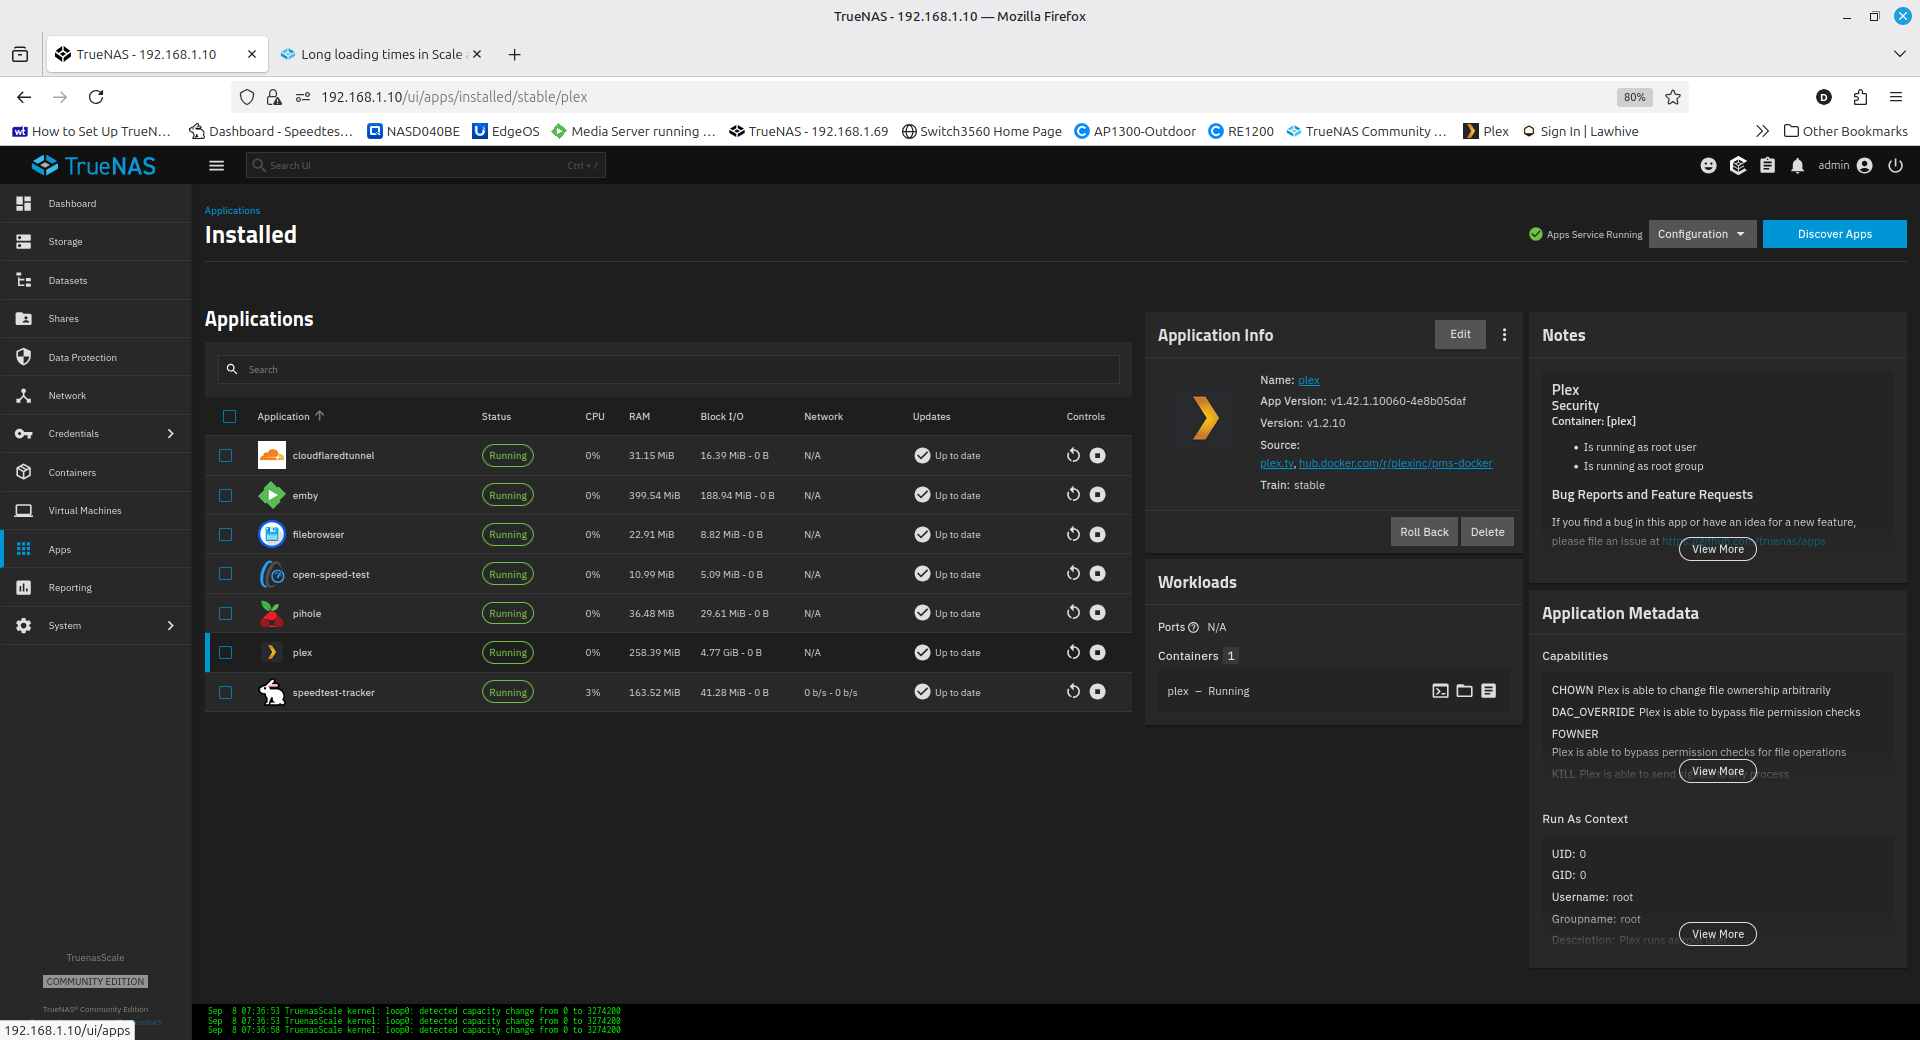This screenshot has width=1920, height=1040.
Task: Expand the Credentials sidebar menu
Action: (96, 434)
